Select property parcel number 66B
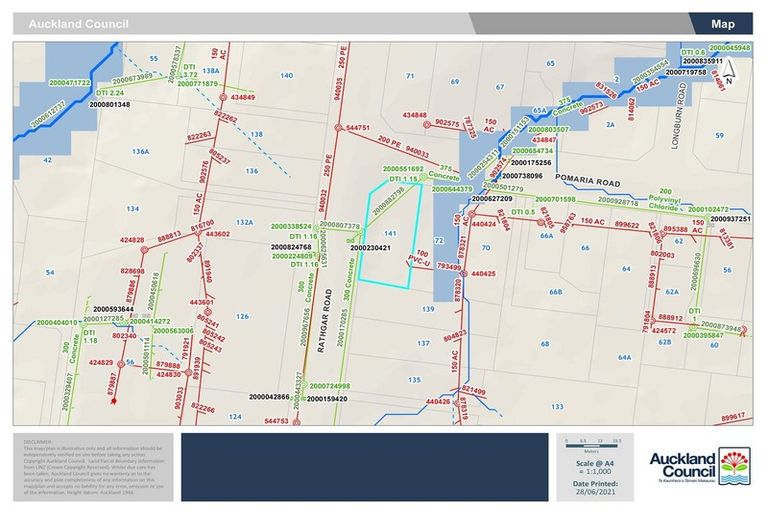This screenshot has height=512, width=768. (555, 292)
